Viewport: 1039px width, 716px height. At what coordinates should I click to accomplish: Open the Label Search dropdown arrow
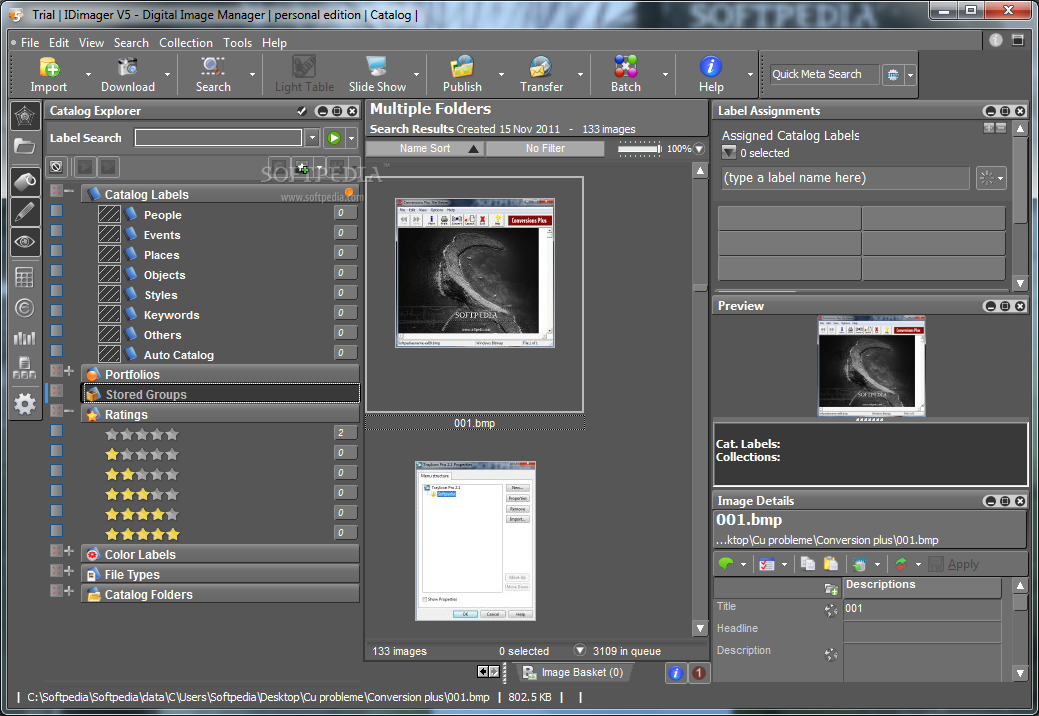click(x=312, y=138)
